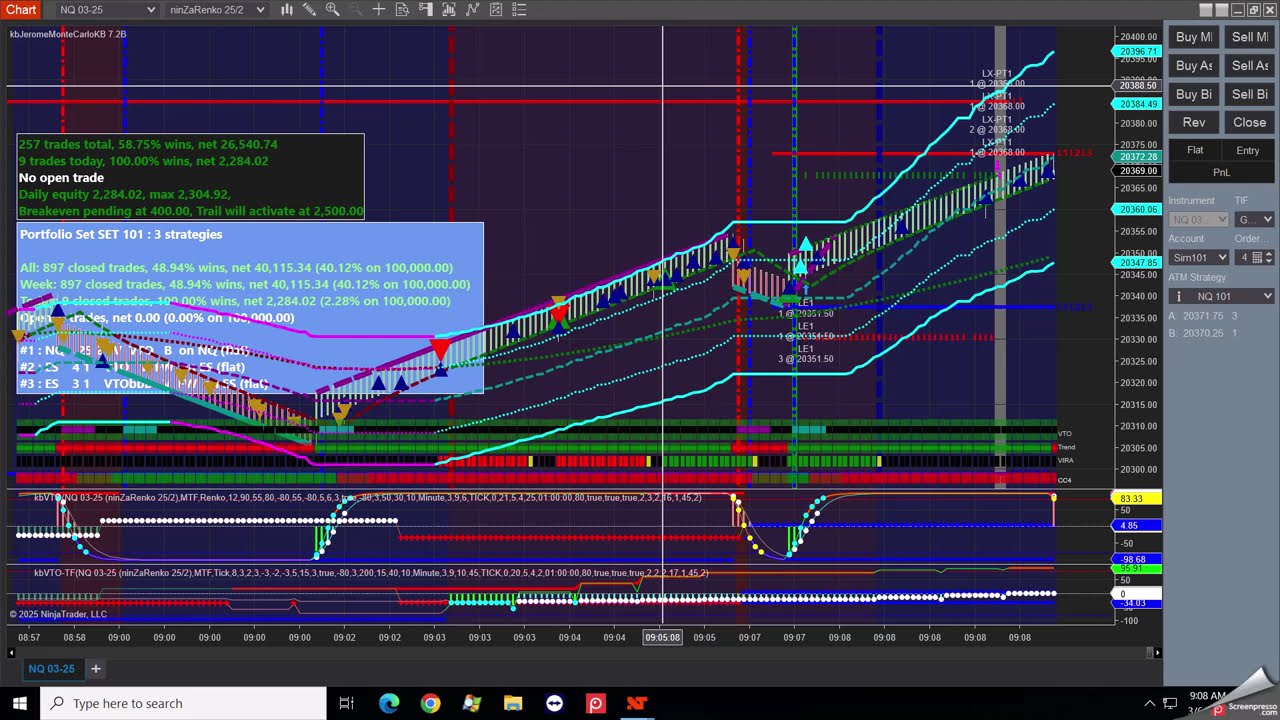
Task: Click the Buy Bid button
Action: 1193,94
